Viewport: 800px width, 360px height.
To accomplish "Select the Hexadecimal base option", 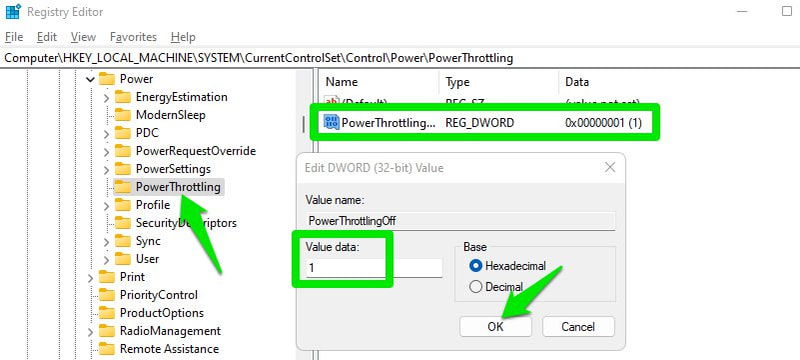I will point(476,266).
